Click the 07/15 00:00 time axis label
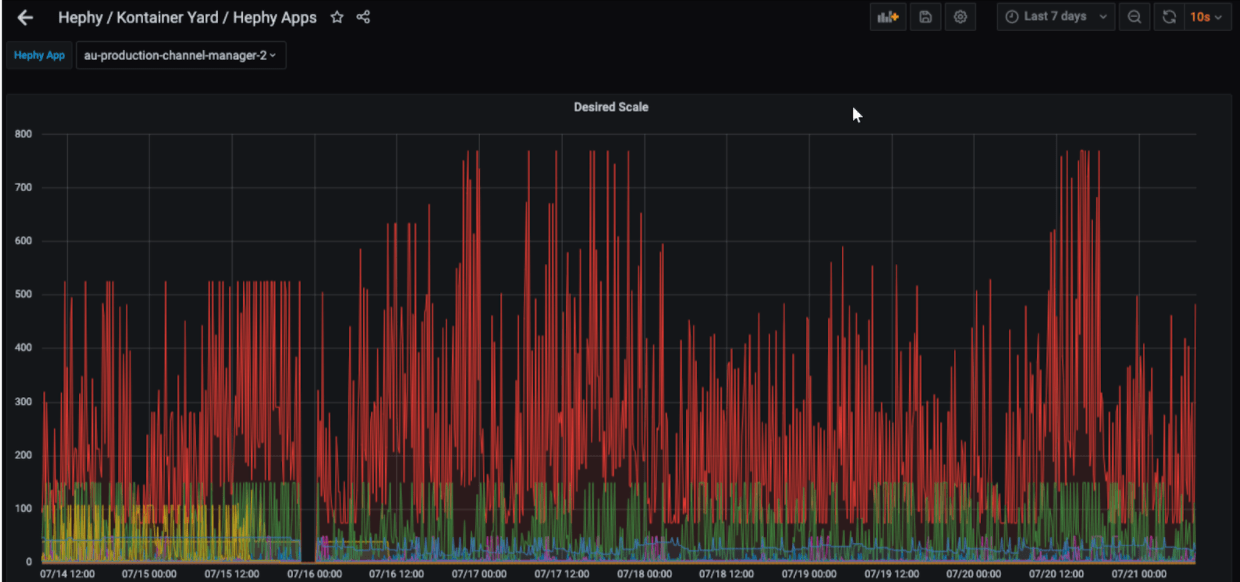This screenshot has height=582, width=1240. [x=150, y=574]
